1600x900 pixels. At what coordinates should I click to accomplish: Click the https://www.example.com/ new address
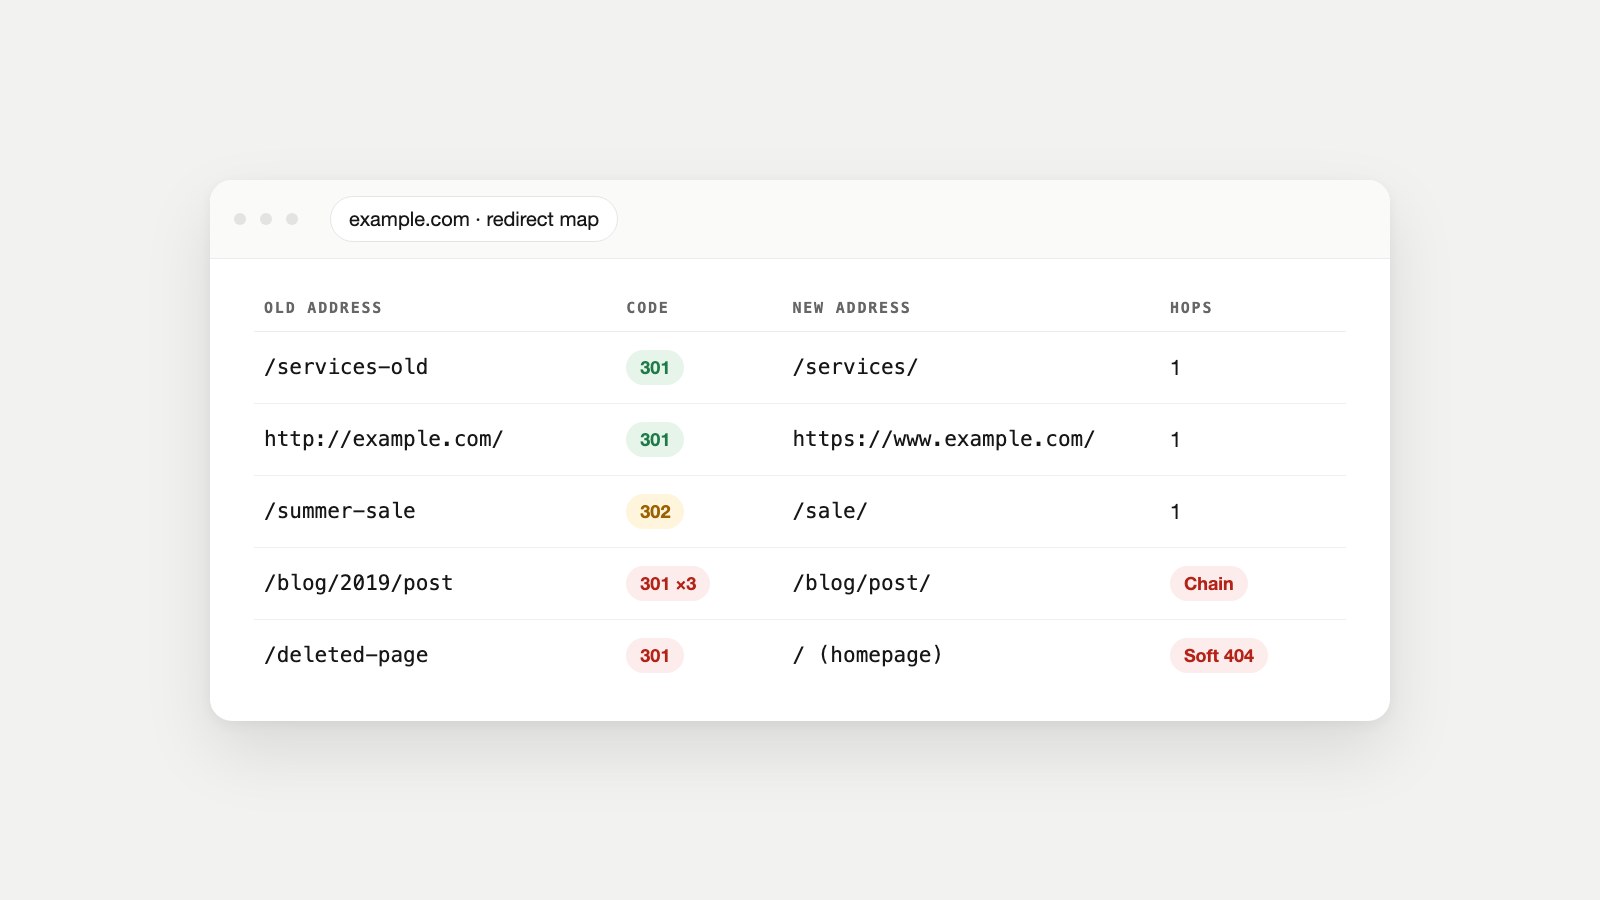point(943,439)
